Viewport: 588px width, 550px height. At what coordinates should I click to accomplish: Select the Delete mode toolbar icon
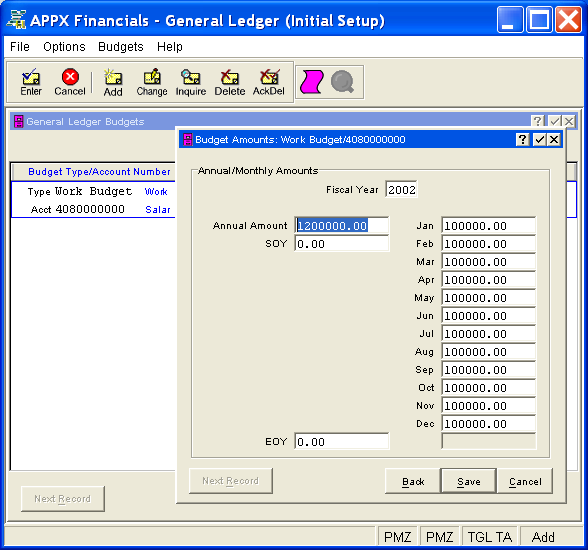coord(230,82)
